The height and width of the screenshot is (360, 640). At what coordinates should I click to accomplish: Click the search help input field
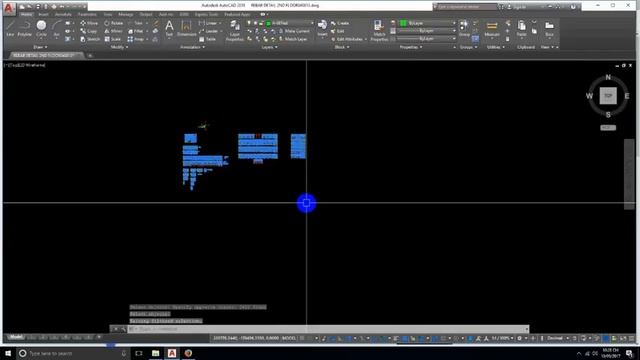467,7
